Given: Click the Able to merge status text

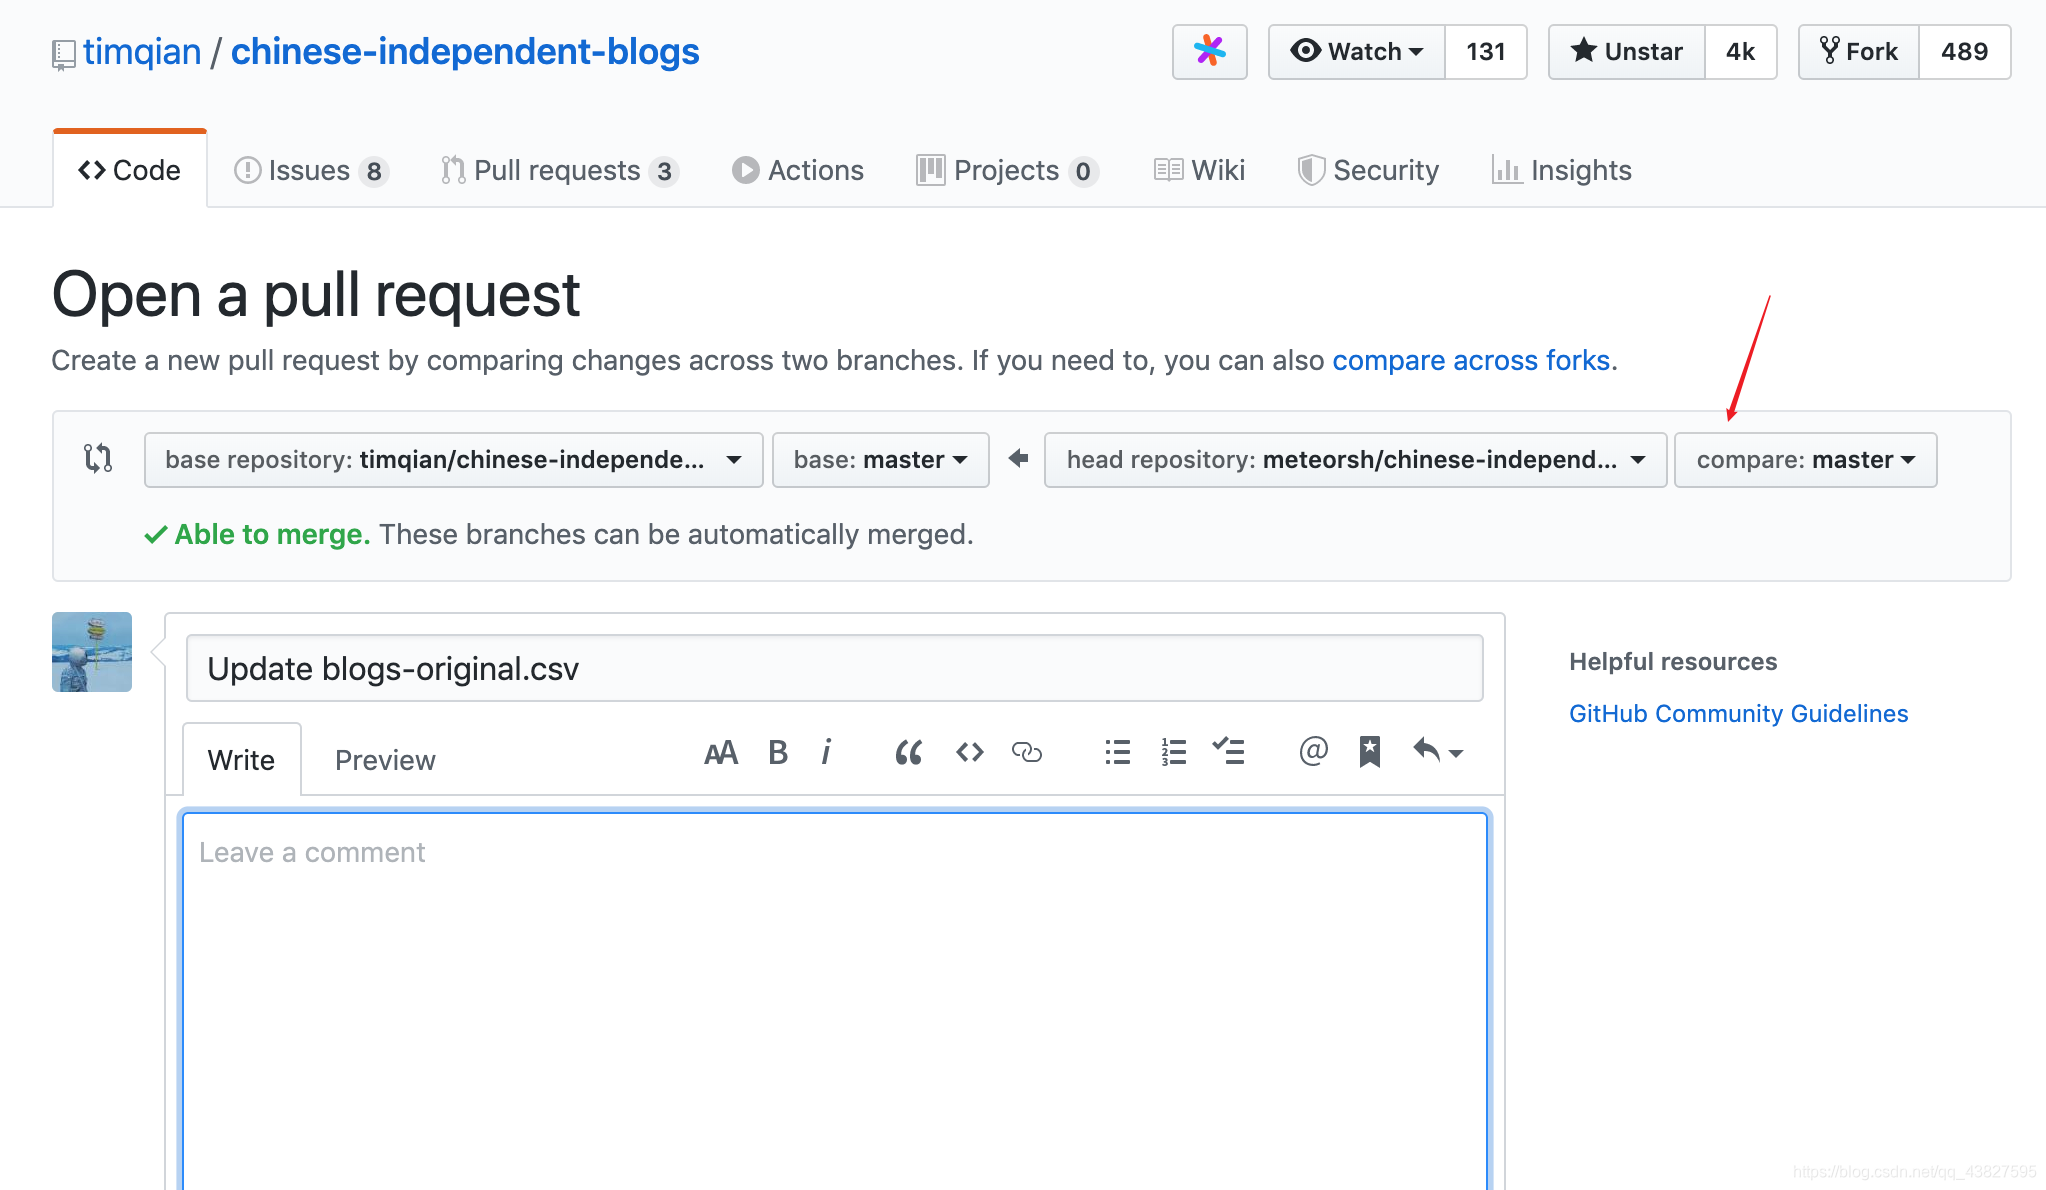Looking at the screenshot, I should pos(272,535).
